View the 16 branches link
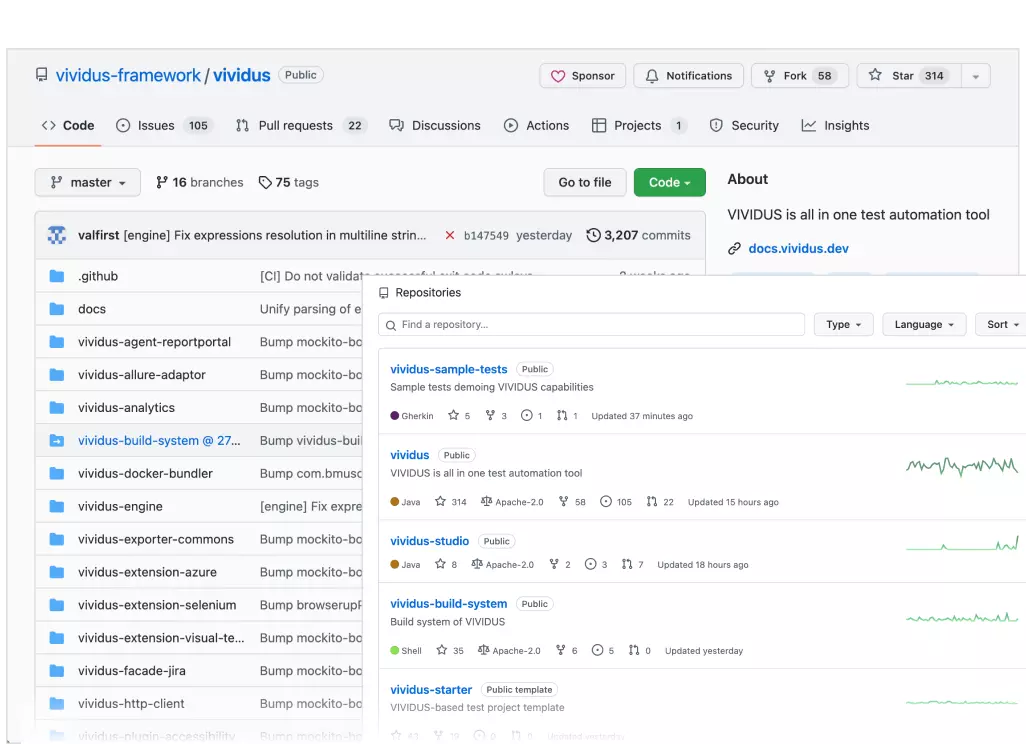 tap(200, 183)
